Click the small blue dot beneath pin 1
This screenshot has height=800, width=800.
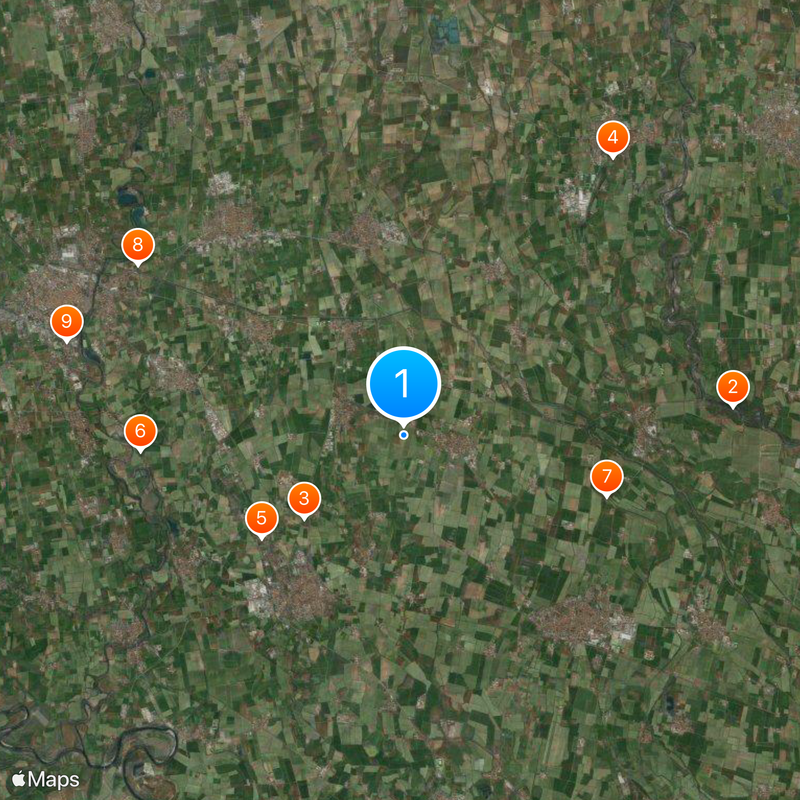[x=404, y=435]
